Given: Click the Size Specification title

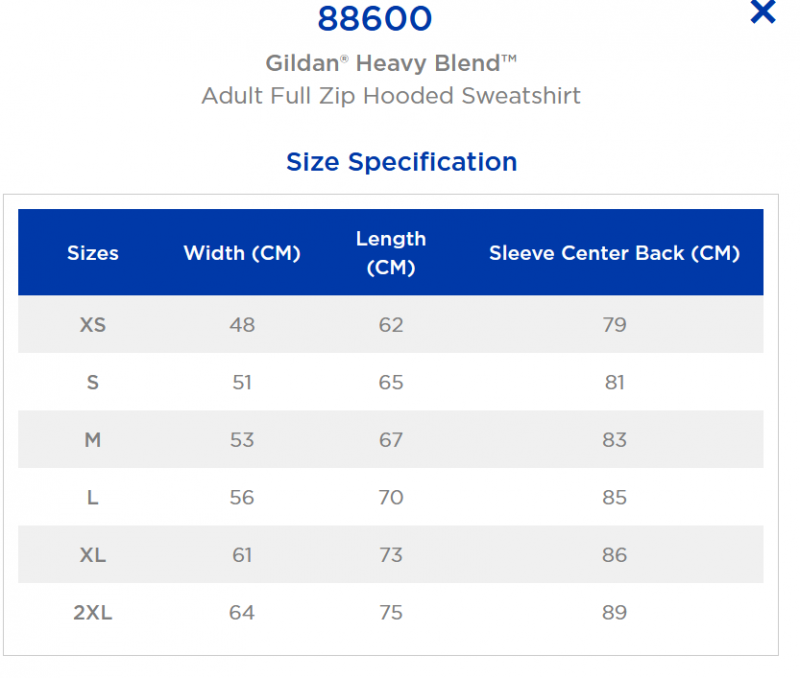Looking at the screenshot, I should [x=402, y=162].
